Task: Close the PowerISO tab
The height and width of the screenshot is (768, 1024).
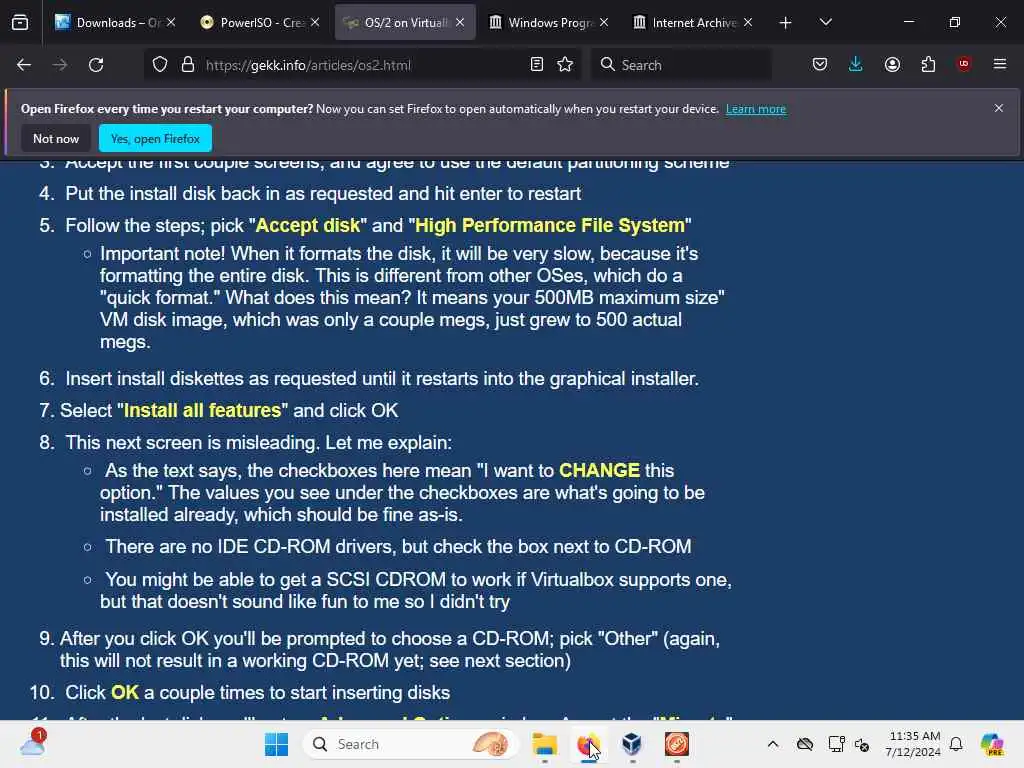Action: [x=315, y=22]
